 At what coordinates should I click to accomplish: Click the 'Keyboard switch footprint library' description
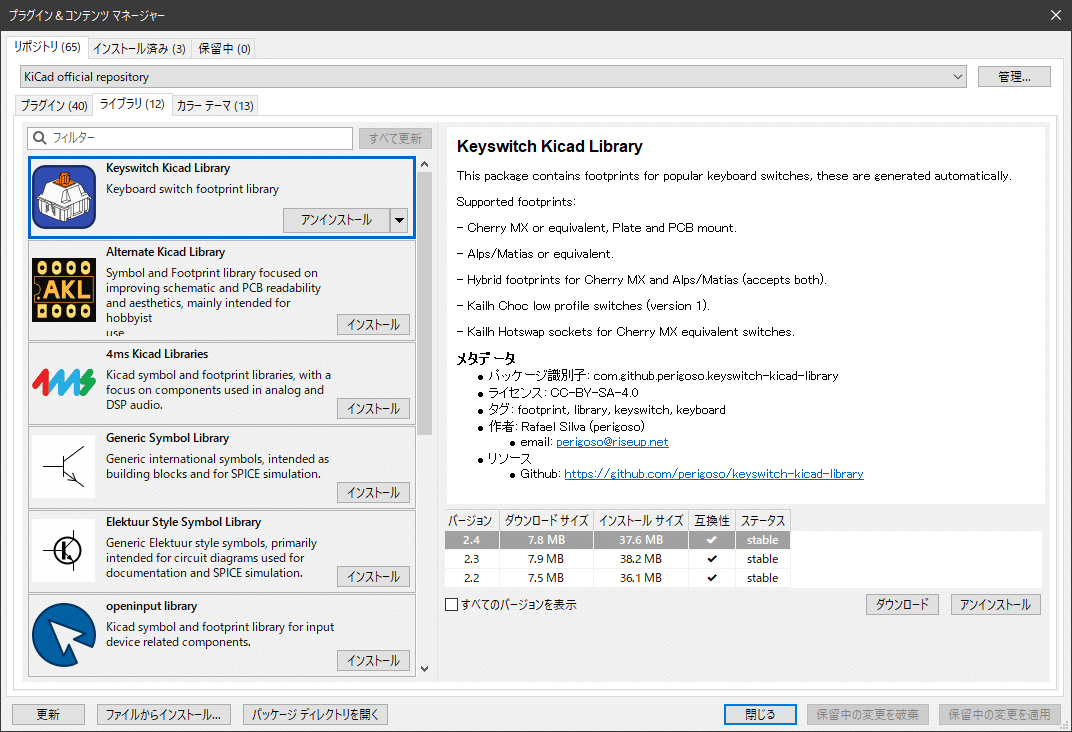tap(193, 189)
